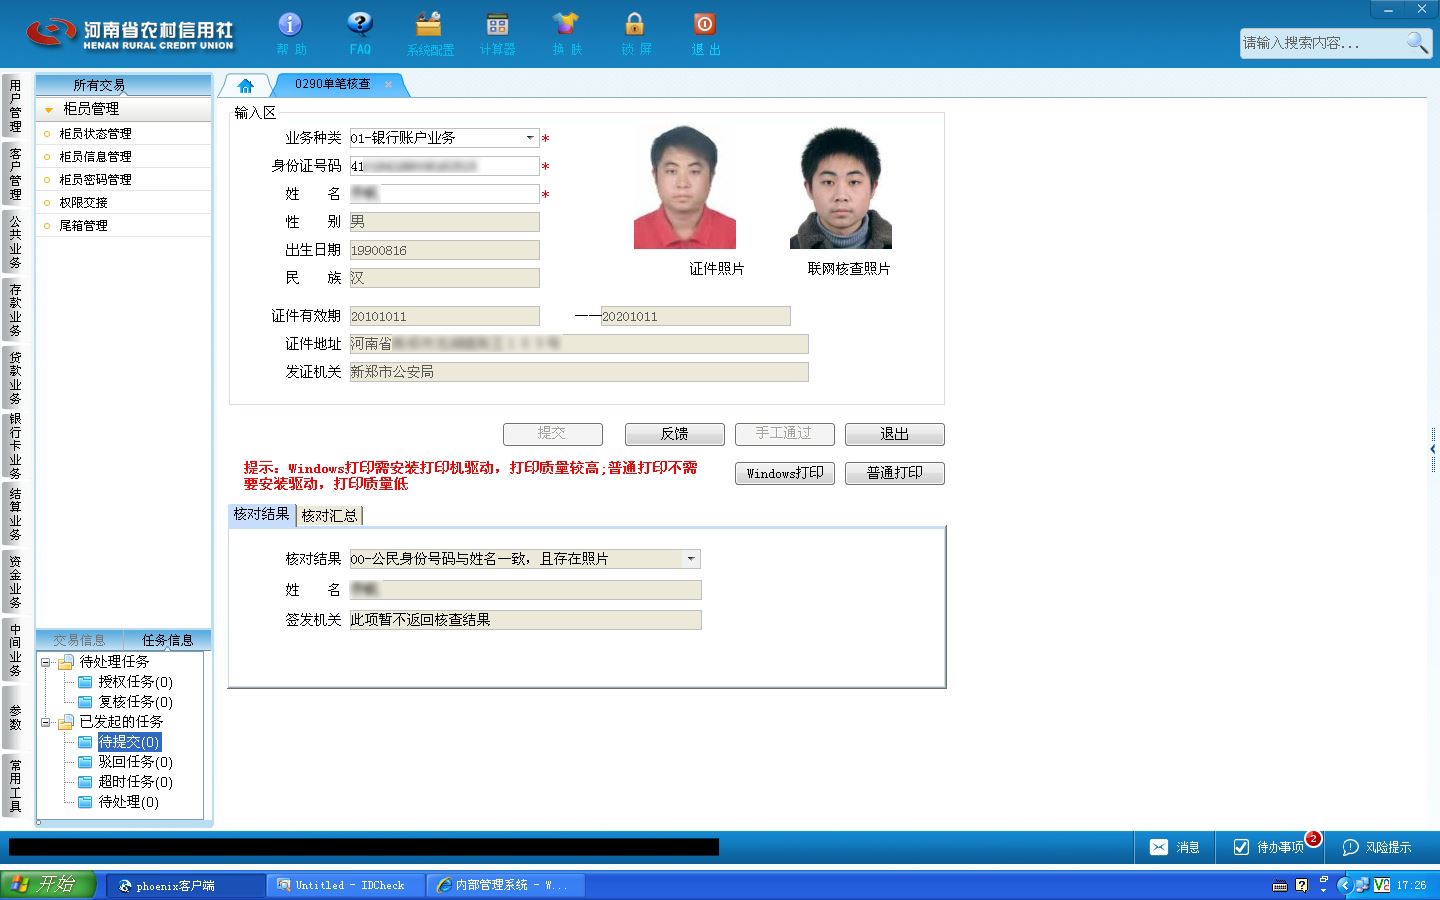
Task: Switch to the 核对汇总 tab
Action: (329, 515)
